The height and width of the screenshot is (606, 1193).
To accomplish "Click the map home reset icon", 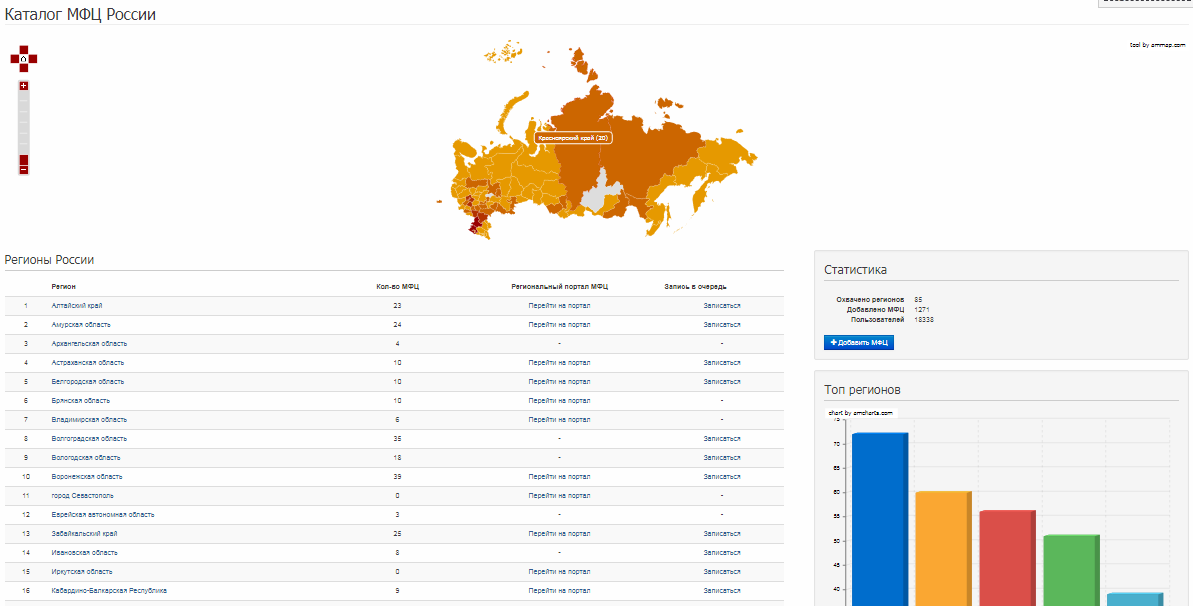I will (x=24, y=59).
